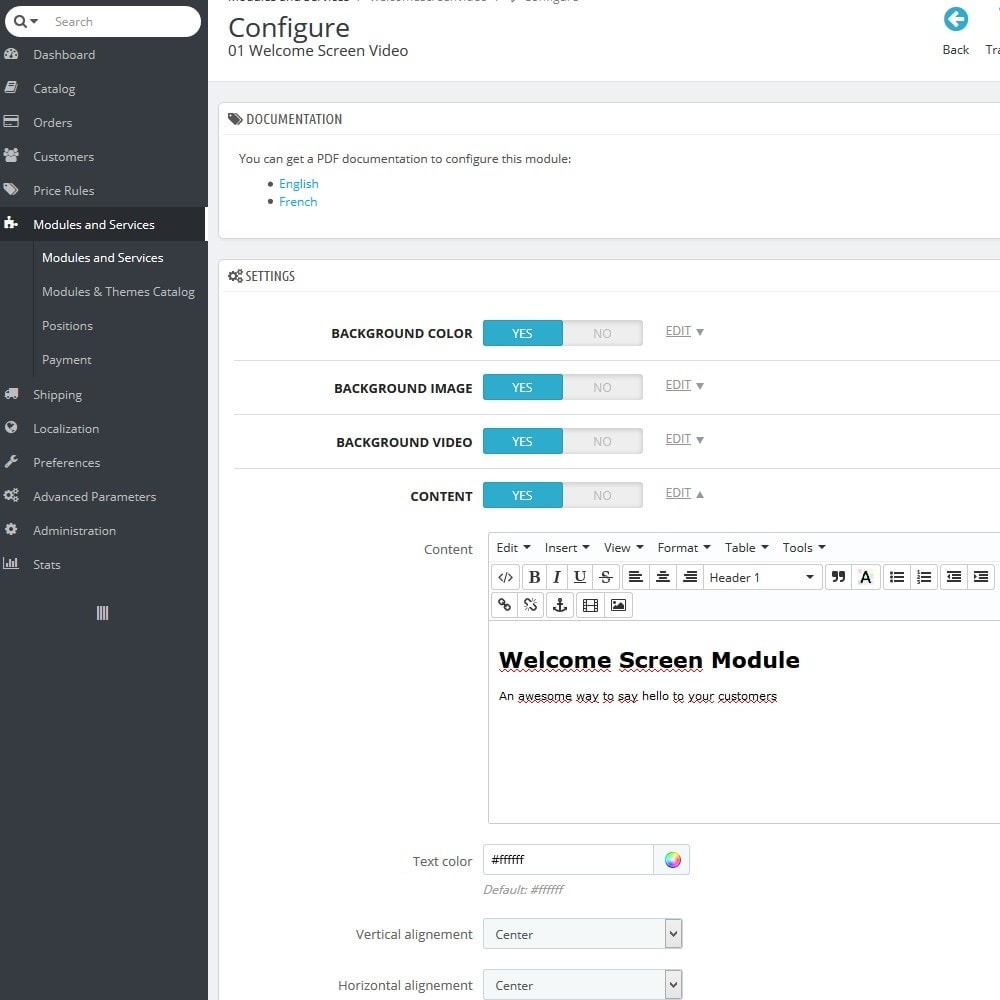
Task: Set Content to YES
Action: click(522, 496)
